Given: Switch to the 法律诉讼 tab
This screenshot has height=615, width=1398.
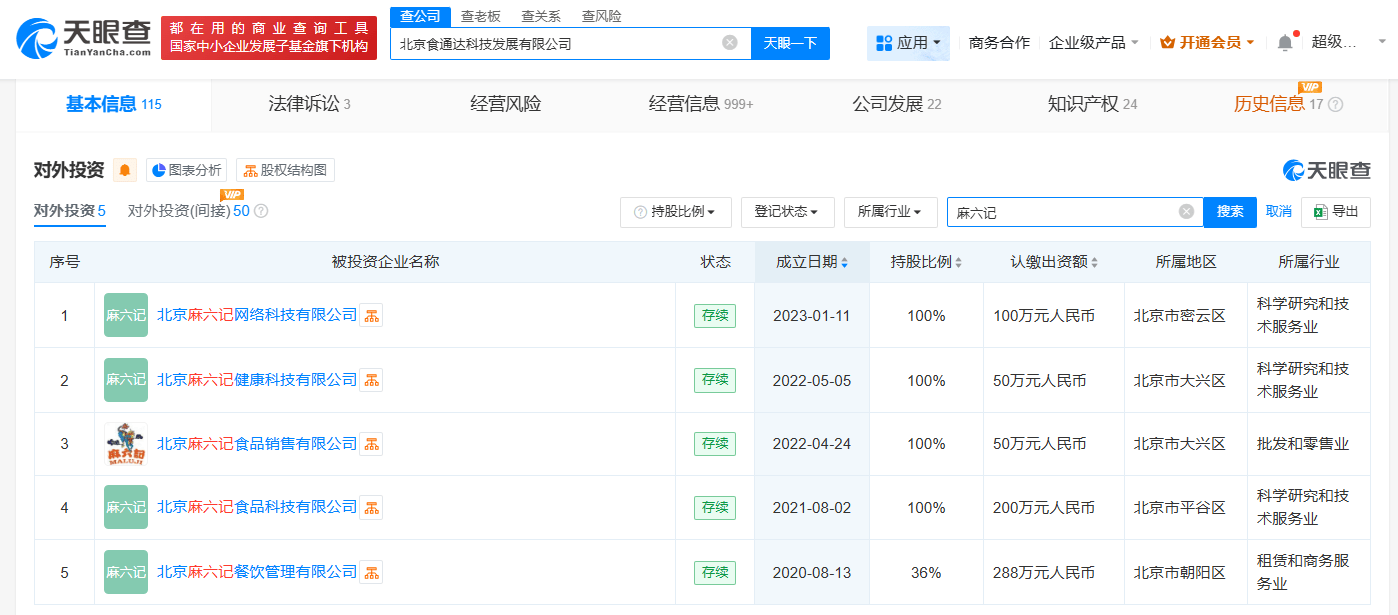Looking at the screenshot, I should [x=308, y=104].
